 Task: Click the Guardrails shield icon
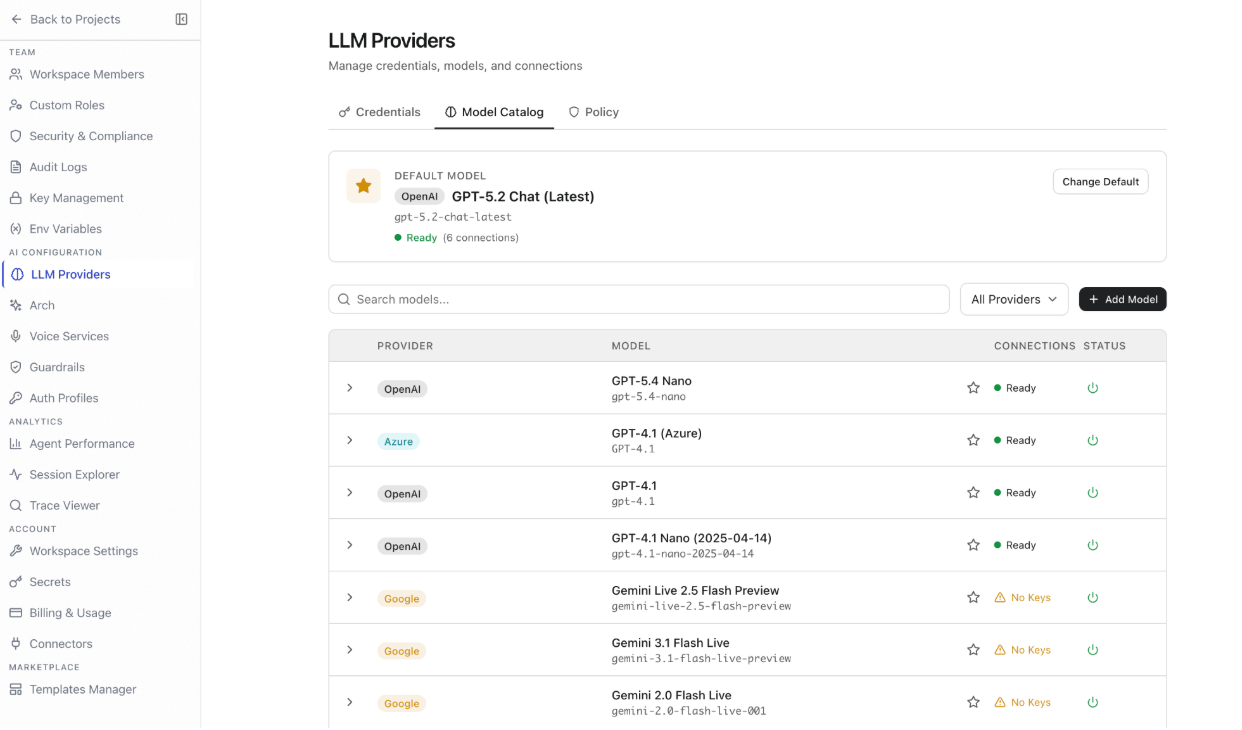click(16, 367)
